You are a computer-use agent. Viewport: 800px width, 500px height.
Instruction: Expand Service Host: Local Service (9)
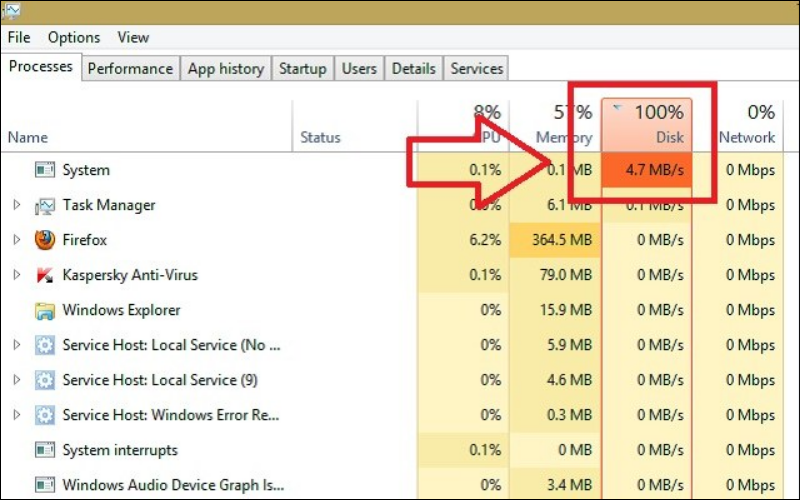click(17, 380)
